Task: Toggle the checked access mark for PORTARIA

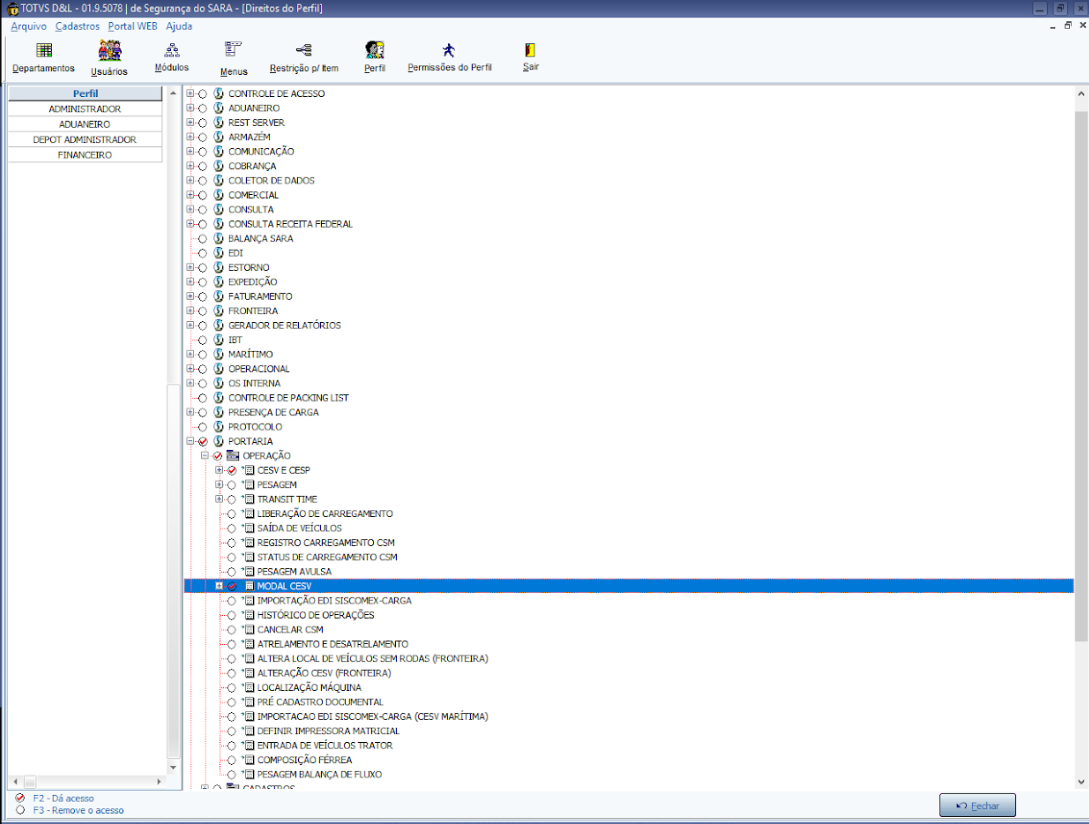Action: (202, 442)
